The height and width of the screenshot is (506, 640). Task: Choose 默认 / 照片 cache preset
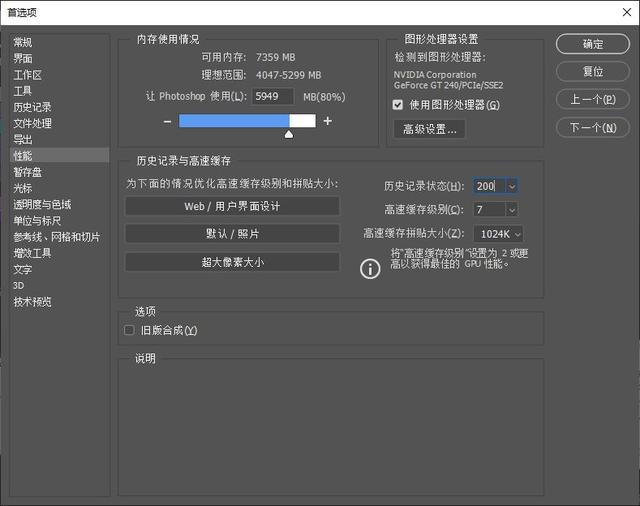[x=232, y=234]
